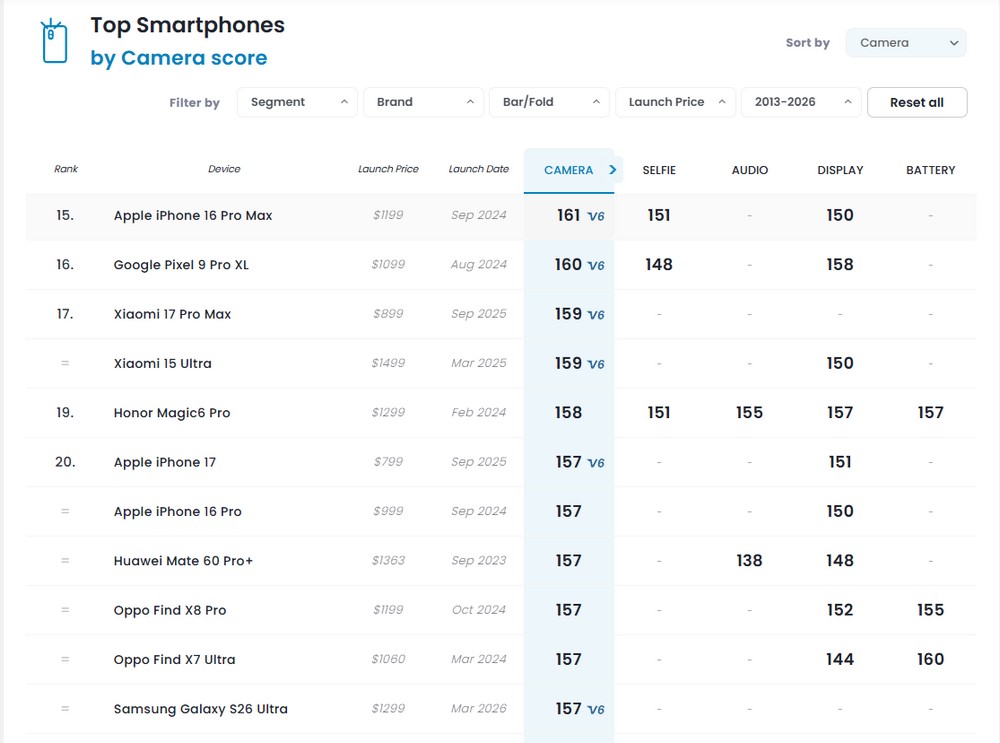The image size is (1000, 743).
Task: Click battery score 155 for Oppo Find X8 Pro
Action: 930,610
